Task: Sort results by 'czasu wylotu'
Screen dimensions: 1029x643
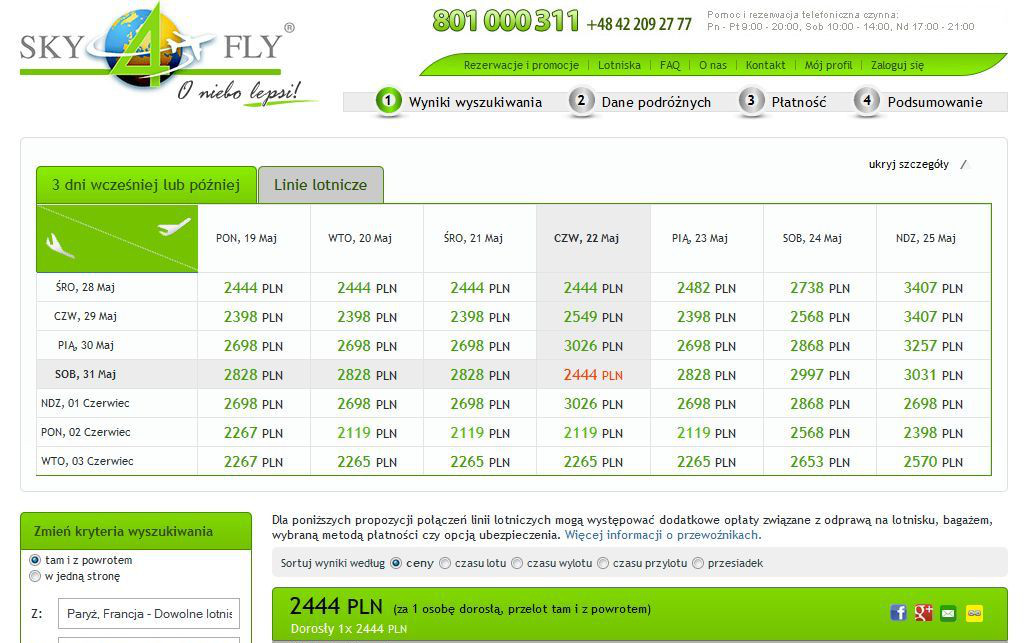Action: point(517,563)
